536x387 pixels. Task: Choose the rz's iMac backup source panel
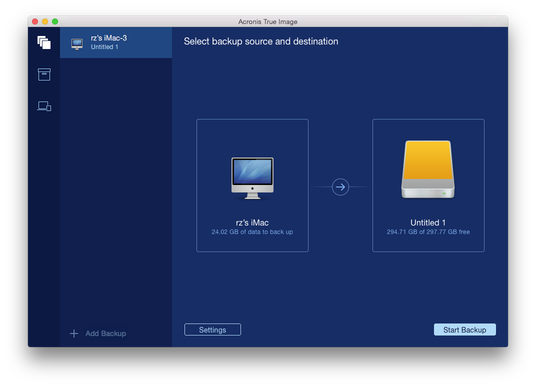(252, 185)
